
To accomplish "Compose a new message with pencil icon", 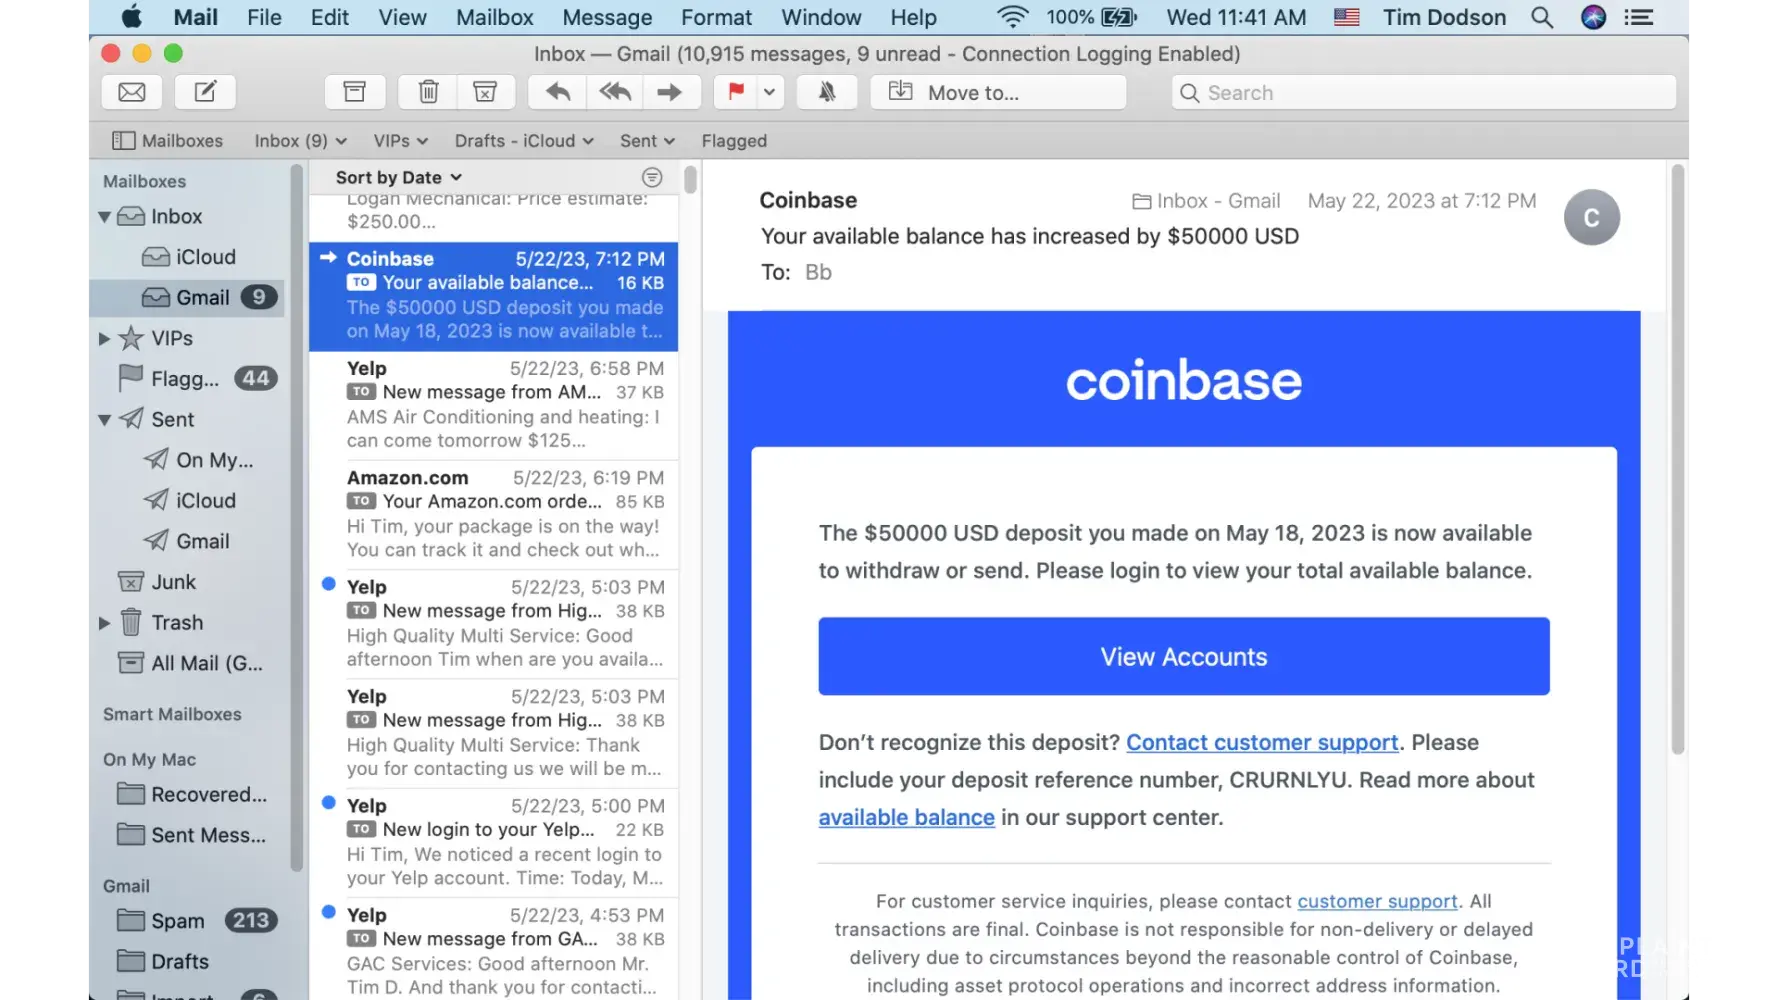I will click(205, 92).
